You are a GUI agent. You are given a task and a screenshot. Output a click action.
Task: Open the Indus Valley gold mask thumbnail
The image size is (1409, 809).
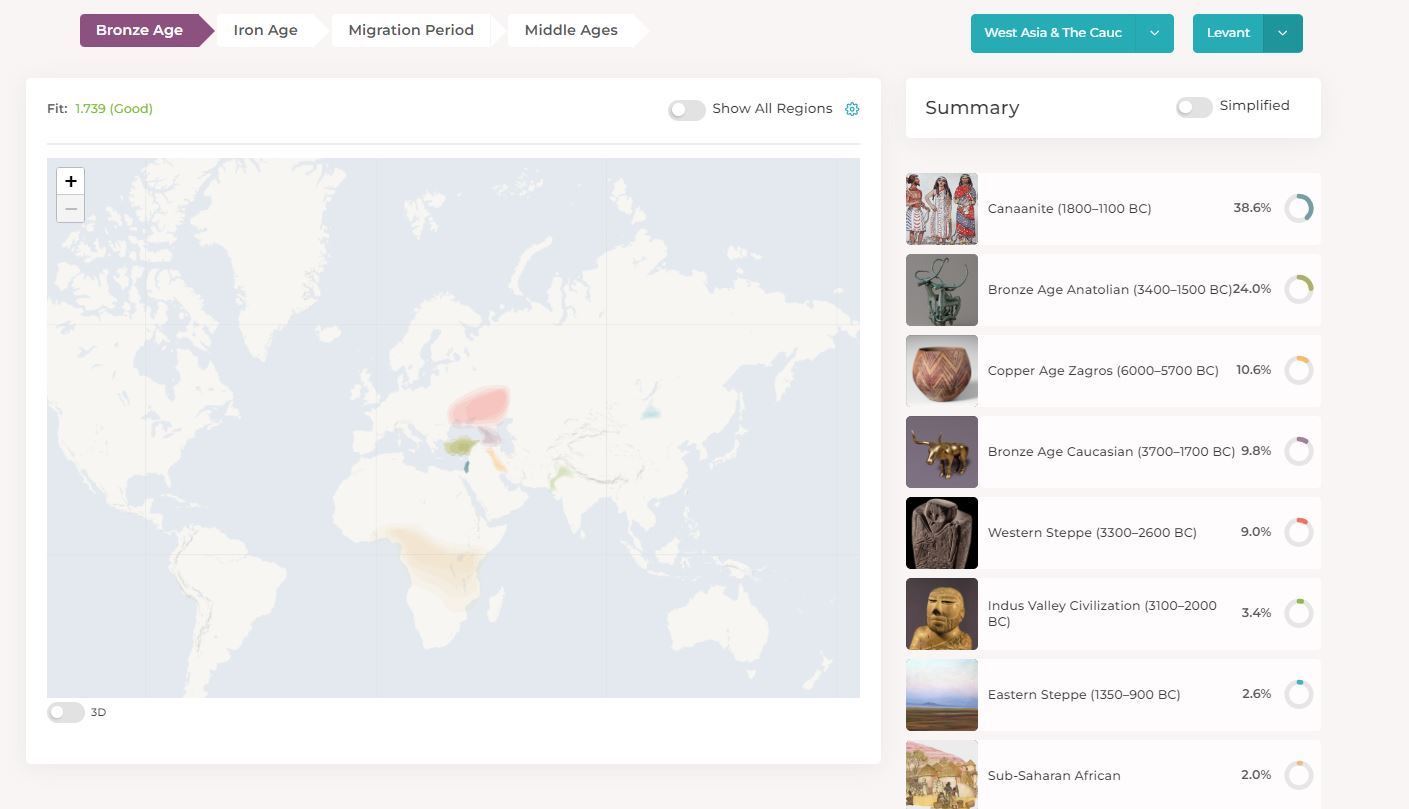tap(942, 614)
